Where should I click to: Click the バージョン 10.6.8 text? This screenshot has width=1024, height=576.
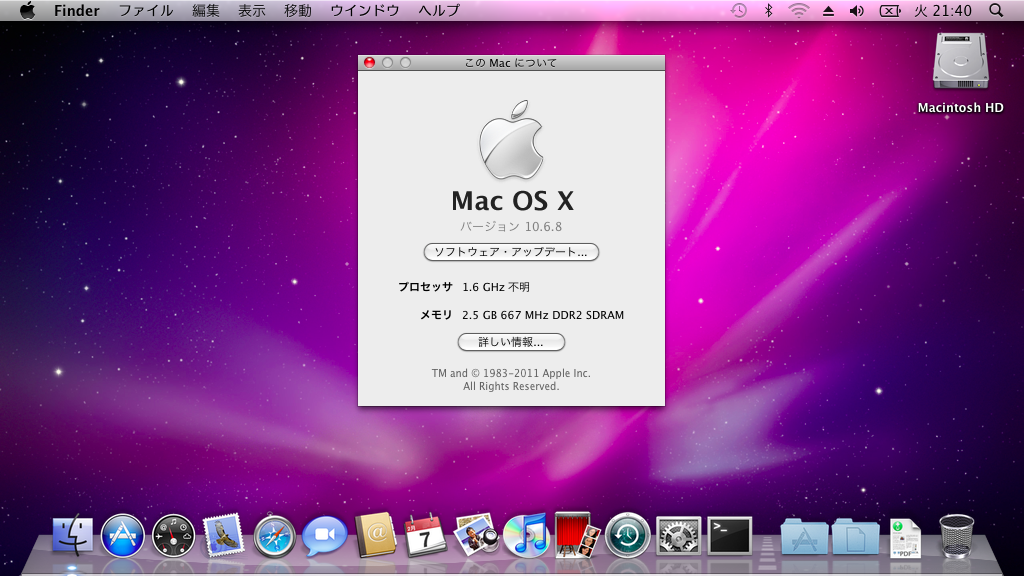[x=511, y=227]
